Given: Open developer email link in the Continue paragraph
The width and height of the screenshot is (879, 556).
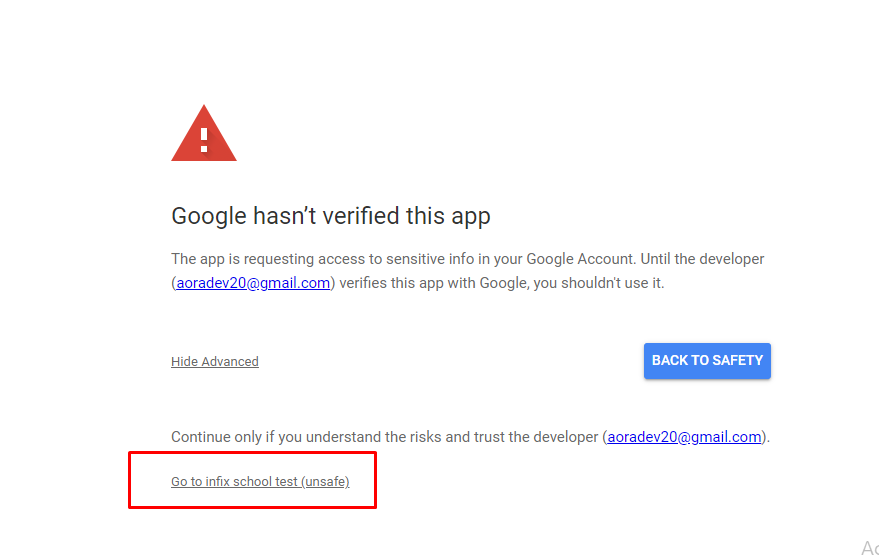Looking at the screenshot, I should pos(684,437).
